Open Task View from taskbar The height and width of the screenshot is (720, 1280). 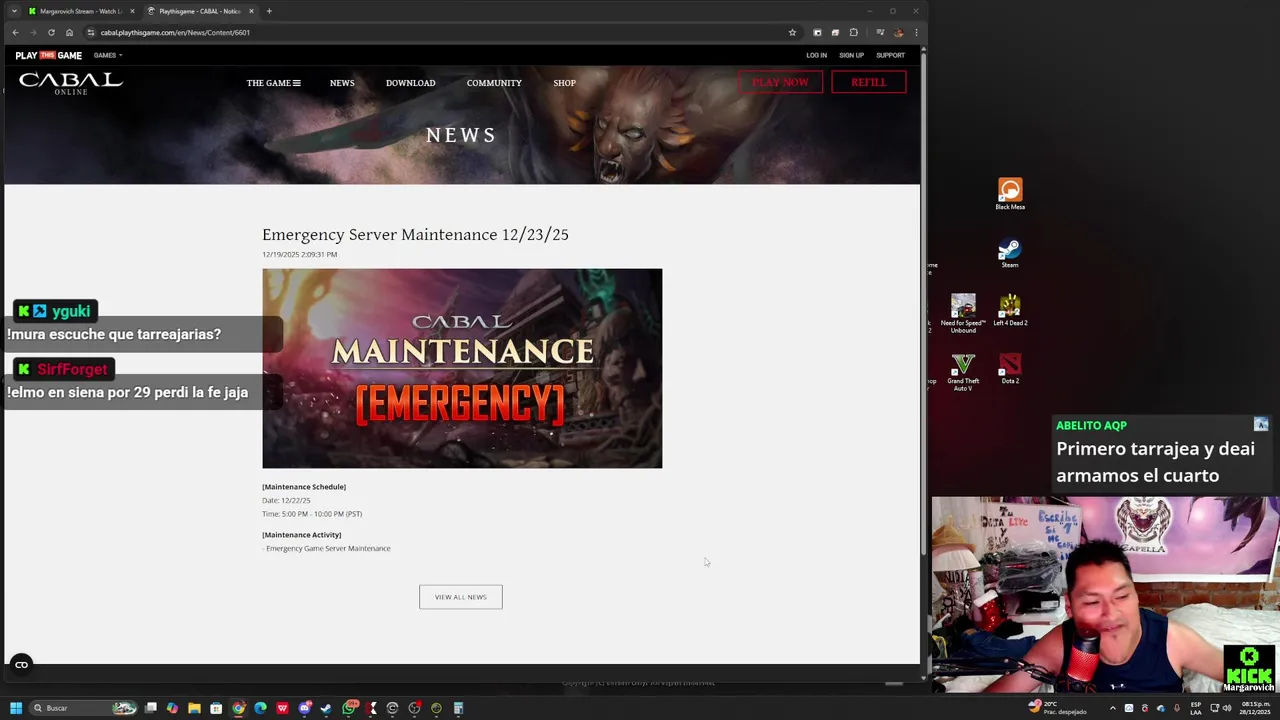click(151, 708)
